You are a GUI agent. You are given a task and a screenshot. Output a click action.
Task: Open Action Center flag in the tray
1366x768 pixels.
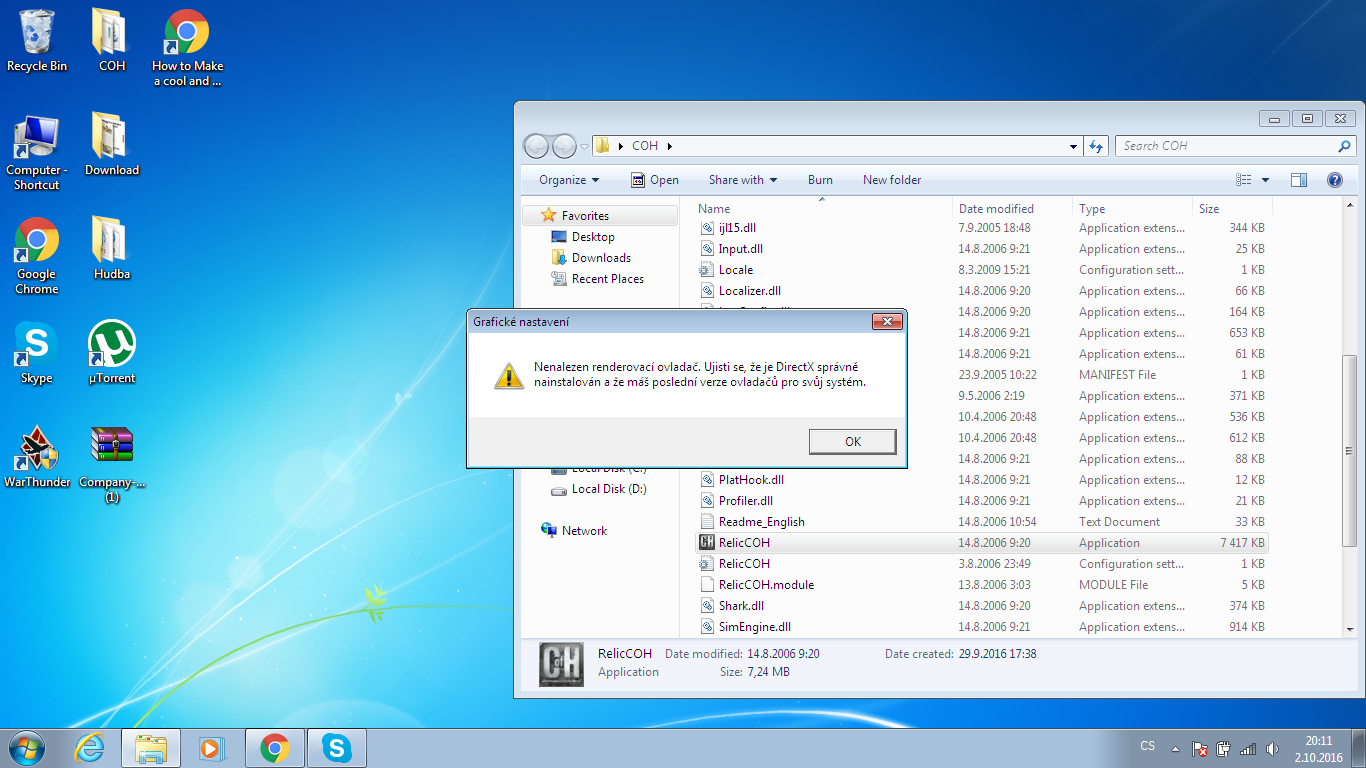coord(1199,748)
